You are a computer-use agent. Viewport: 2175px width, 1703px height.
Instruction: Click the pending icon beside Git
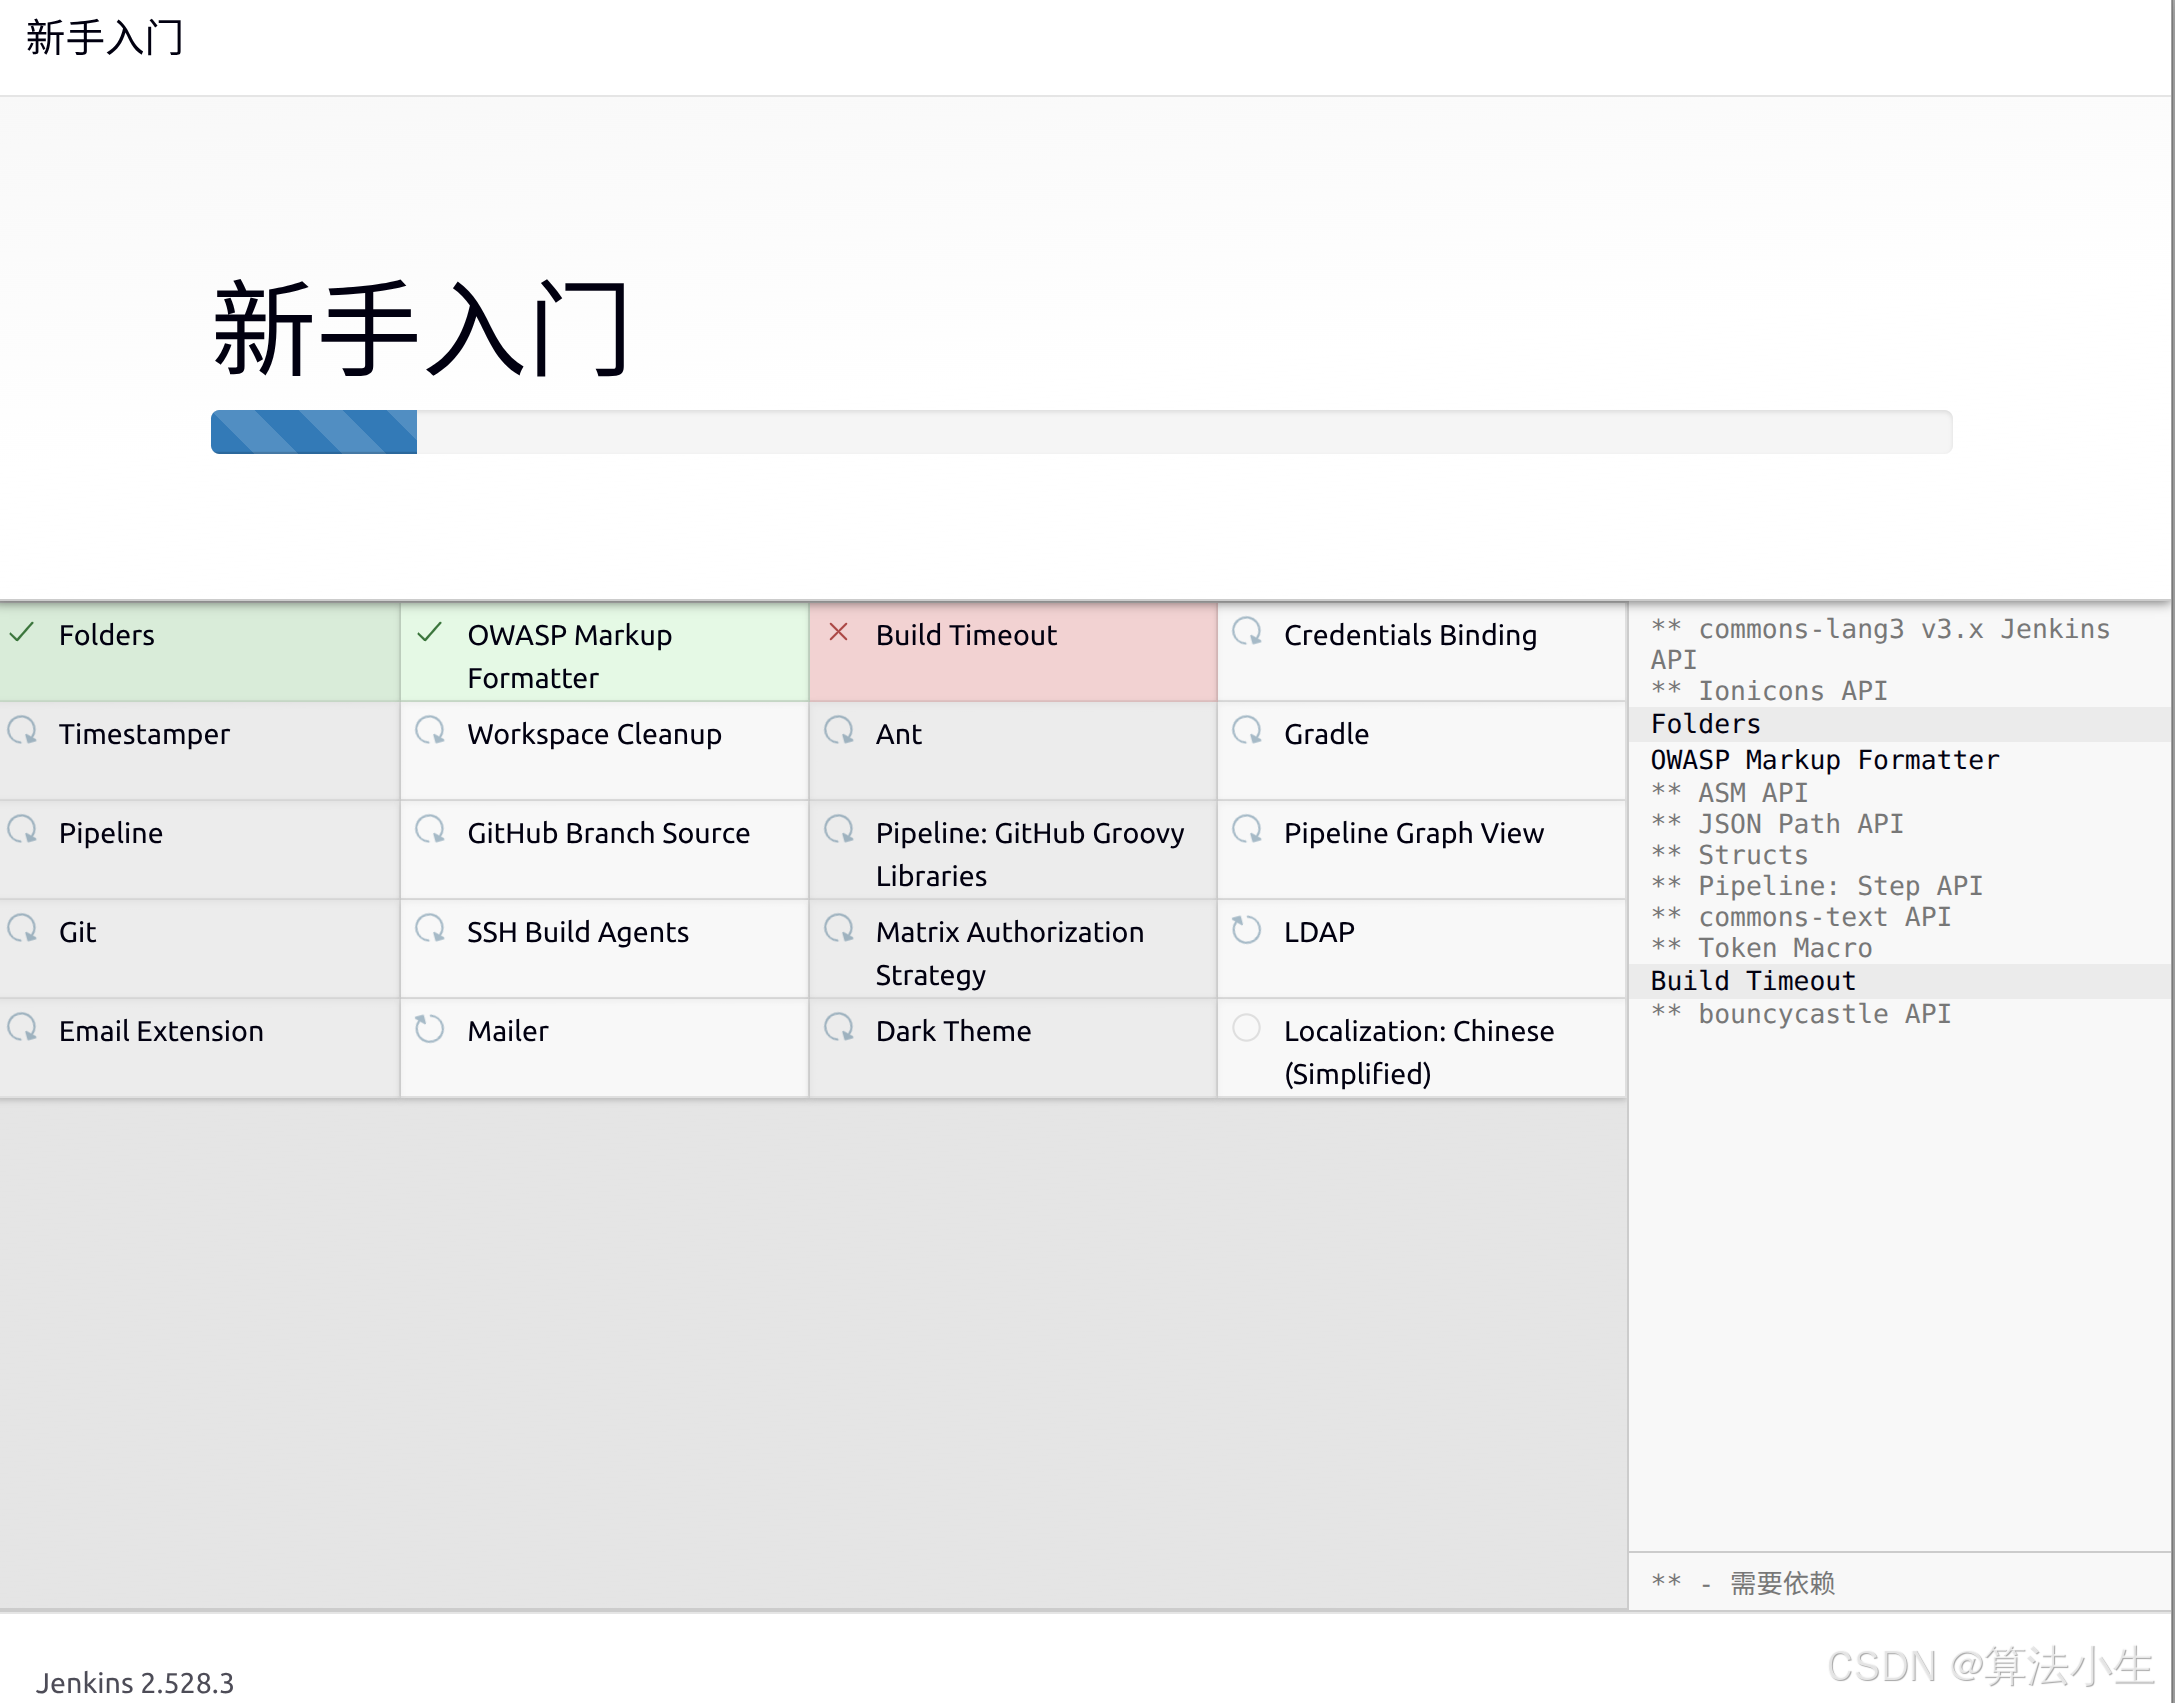pos(22,930)
